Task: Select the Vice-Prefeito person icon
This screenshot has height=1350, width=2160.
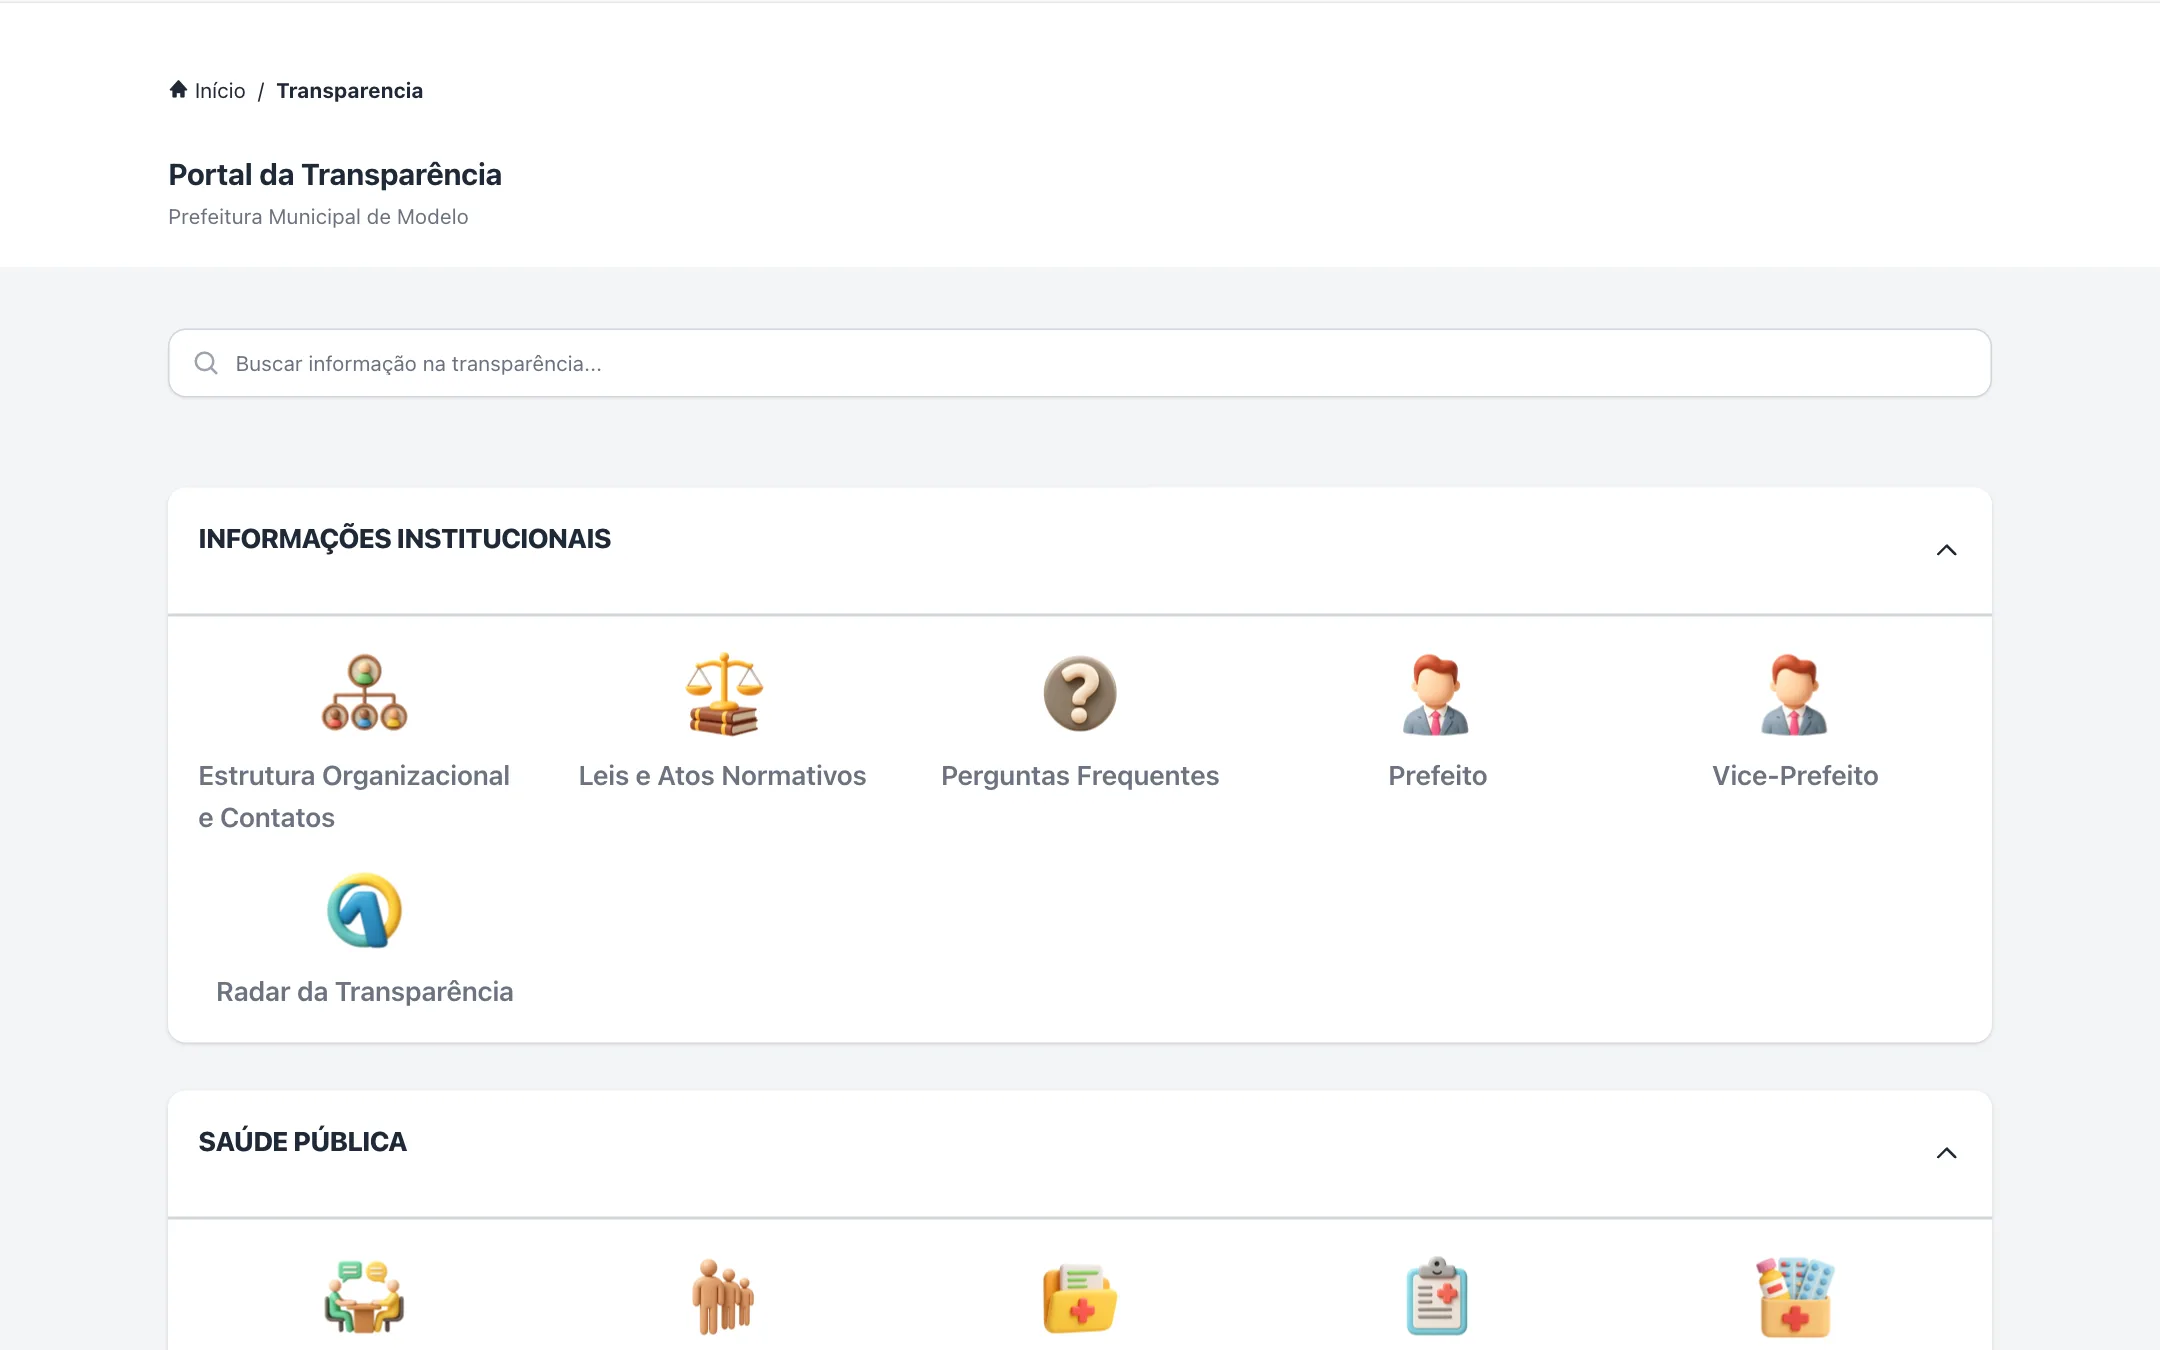Action: [1794, 695]
